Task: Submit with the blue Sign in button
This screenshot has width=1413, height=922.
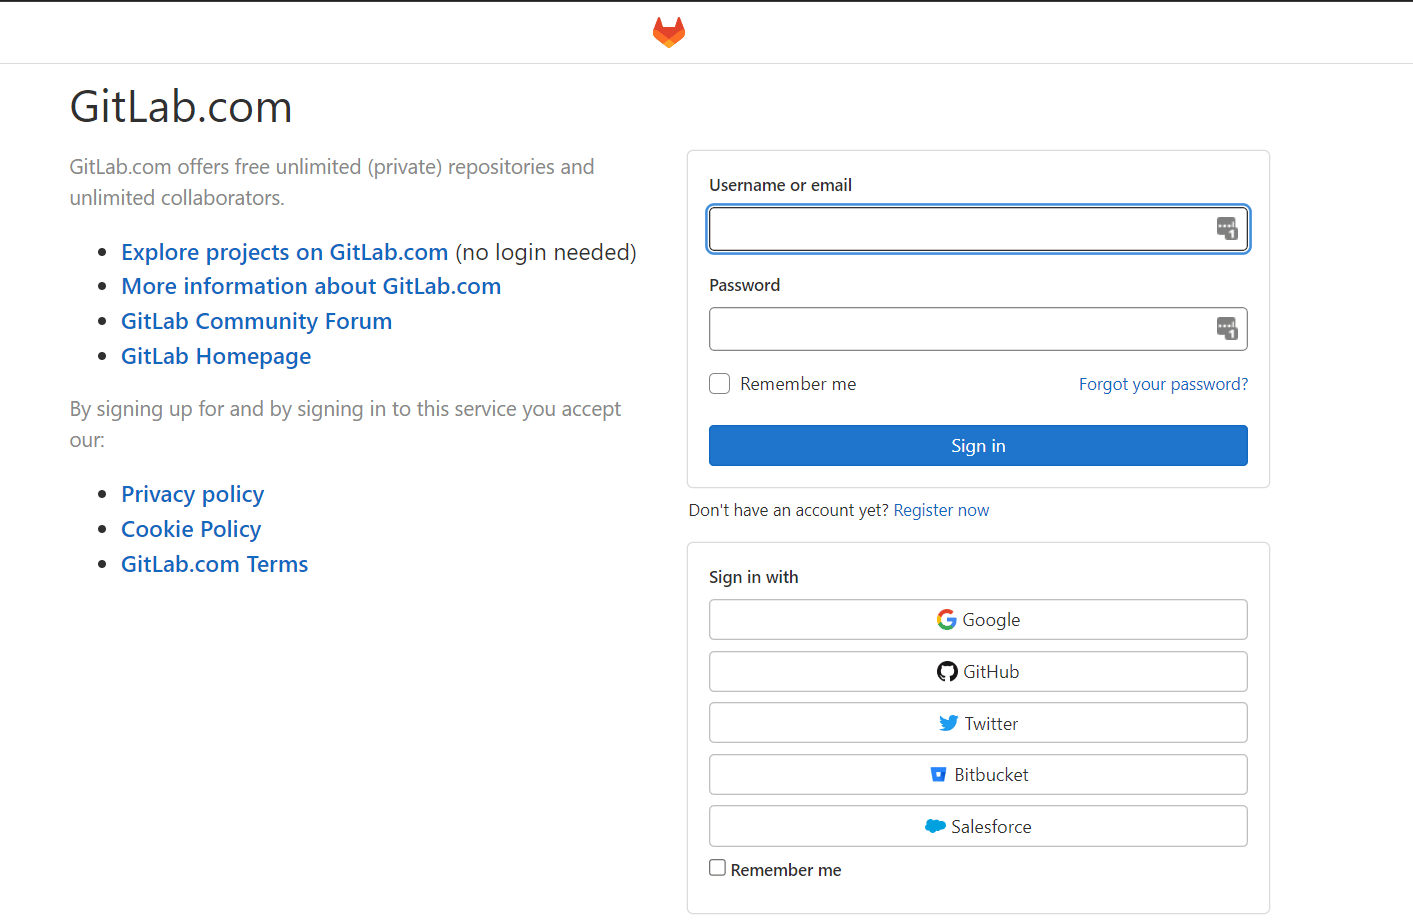Action: point(978,446)
